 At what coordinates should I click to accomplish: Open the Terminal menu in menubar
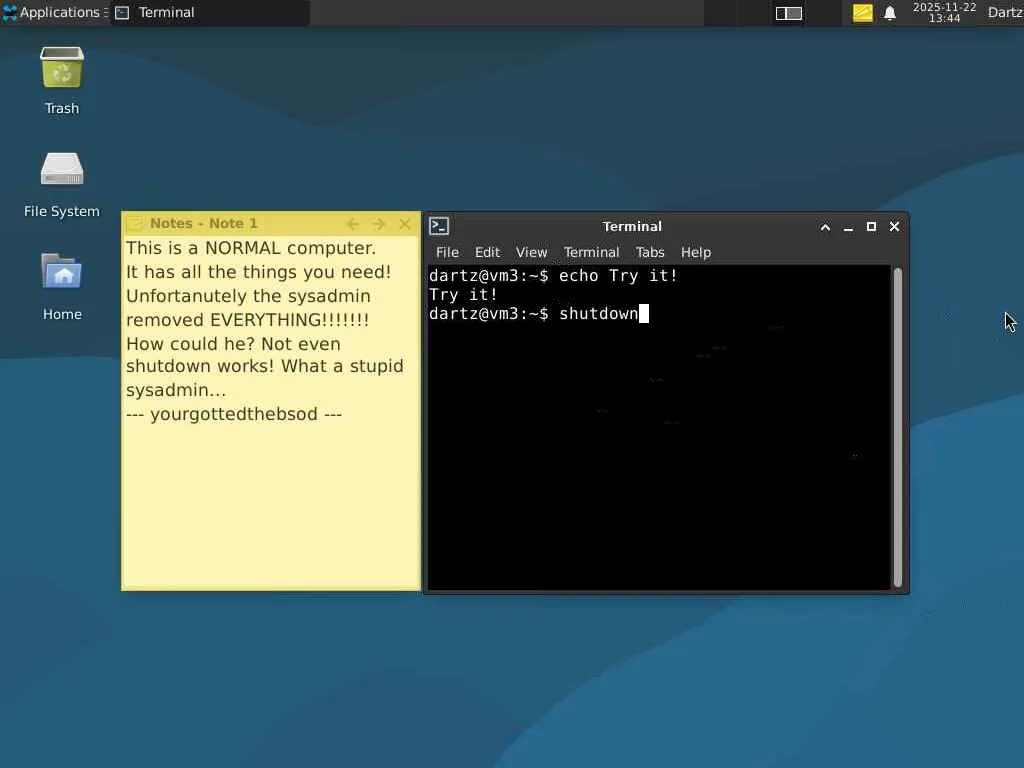[x=591, y=252]
